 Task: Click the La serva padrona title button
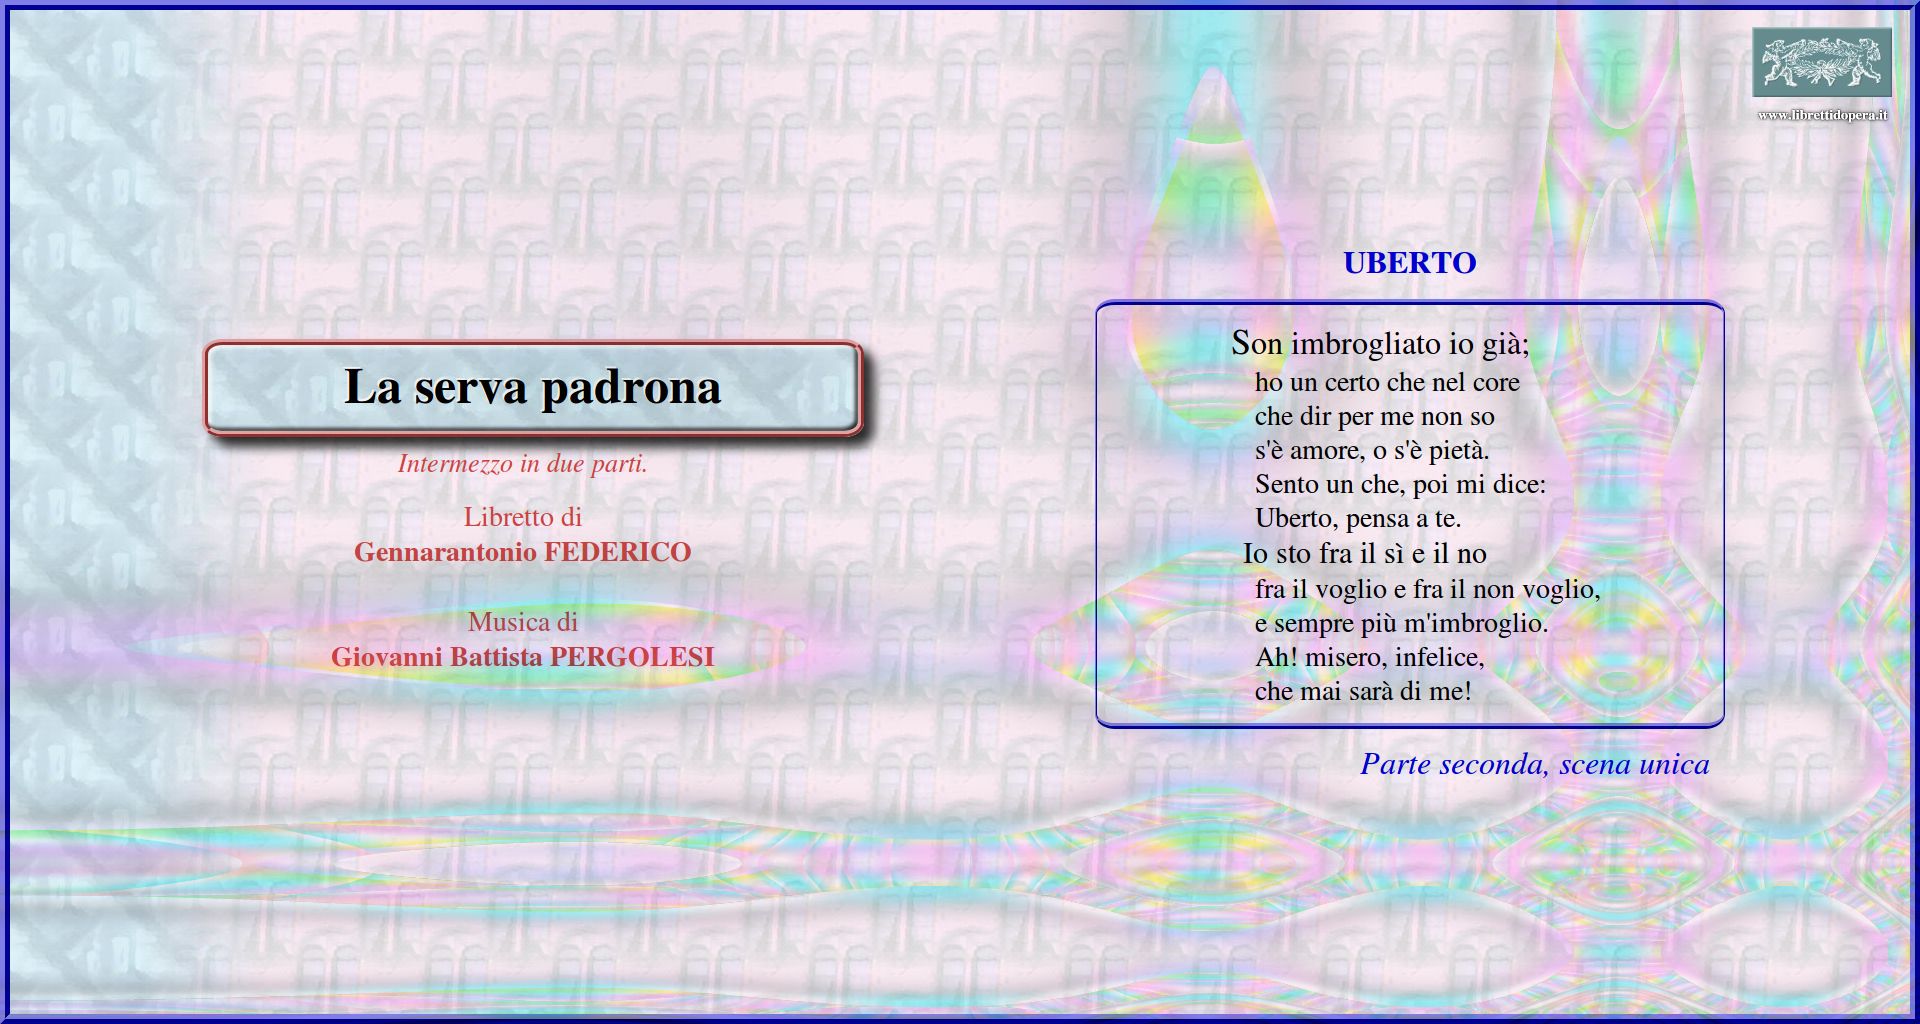click(x=532, y=388)
